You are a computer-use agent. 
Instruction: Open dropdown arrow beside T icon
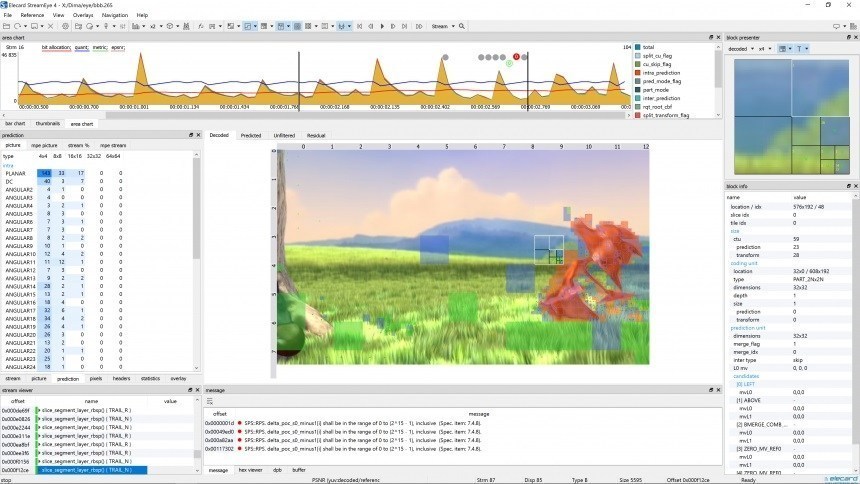807,49
